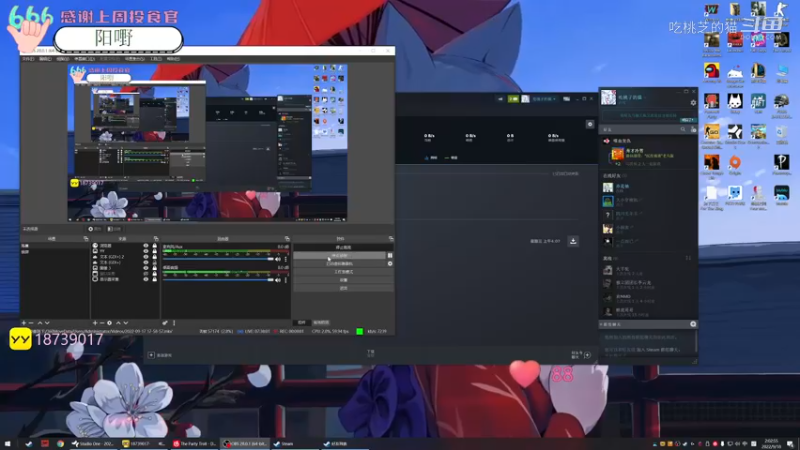Screen dimensions: 800x450
Task: Click 停止录制 button in OBS controls
Action: pyautogui.click(x=339, y=256)
